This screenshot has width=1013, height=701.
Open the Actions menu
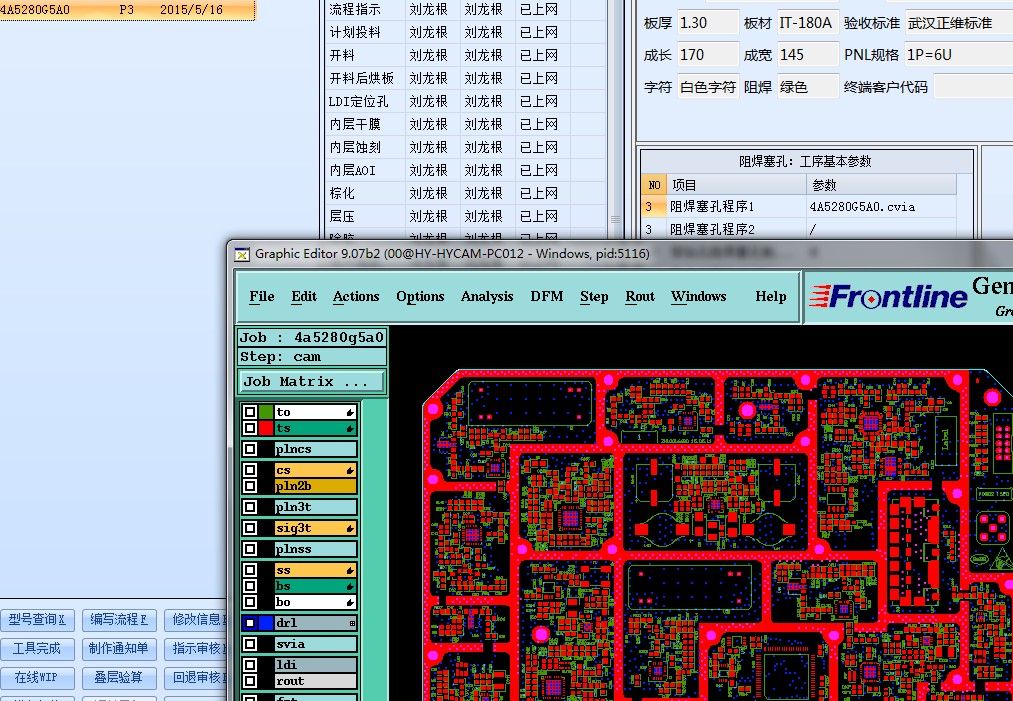pos(356,297)
